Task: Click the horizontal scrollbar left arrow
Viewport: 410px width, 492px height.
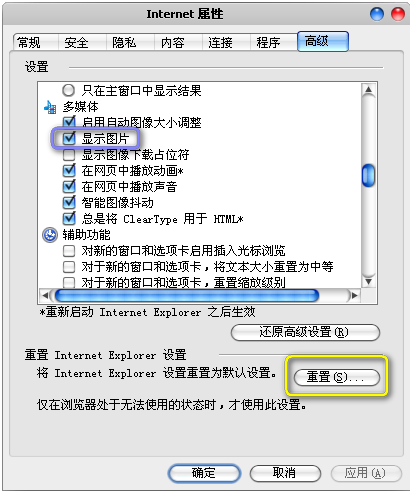Action: [46, 295]
